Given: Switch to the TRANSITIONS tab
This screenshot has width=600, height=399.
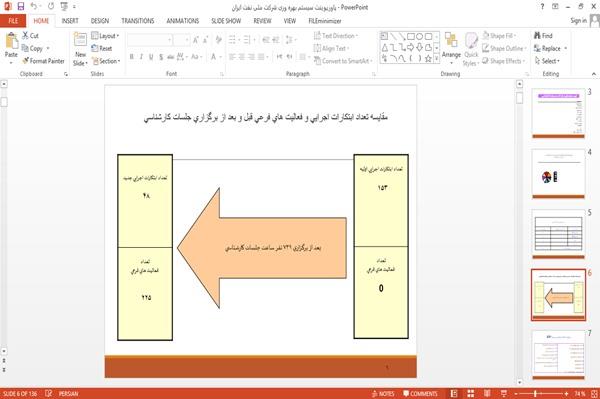Looking at the screenshot, I should pyautogui.click(x=137, y=21).
